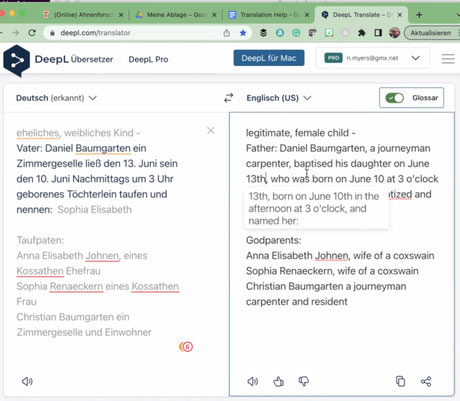Open the browser side panel icon
460x401 pixels.
tap(378, 33)
